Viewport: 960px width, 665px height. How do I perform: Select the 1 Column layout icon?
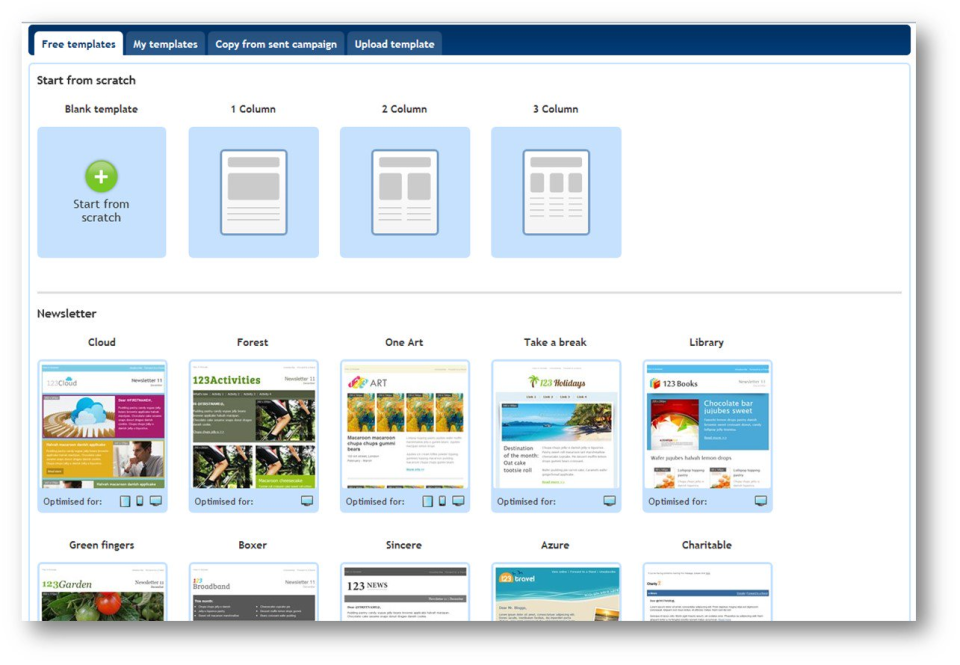[x=253, y=192]
